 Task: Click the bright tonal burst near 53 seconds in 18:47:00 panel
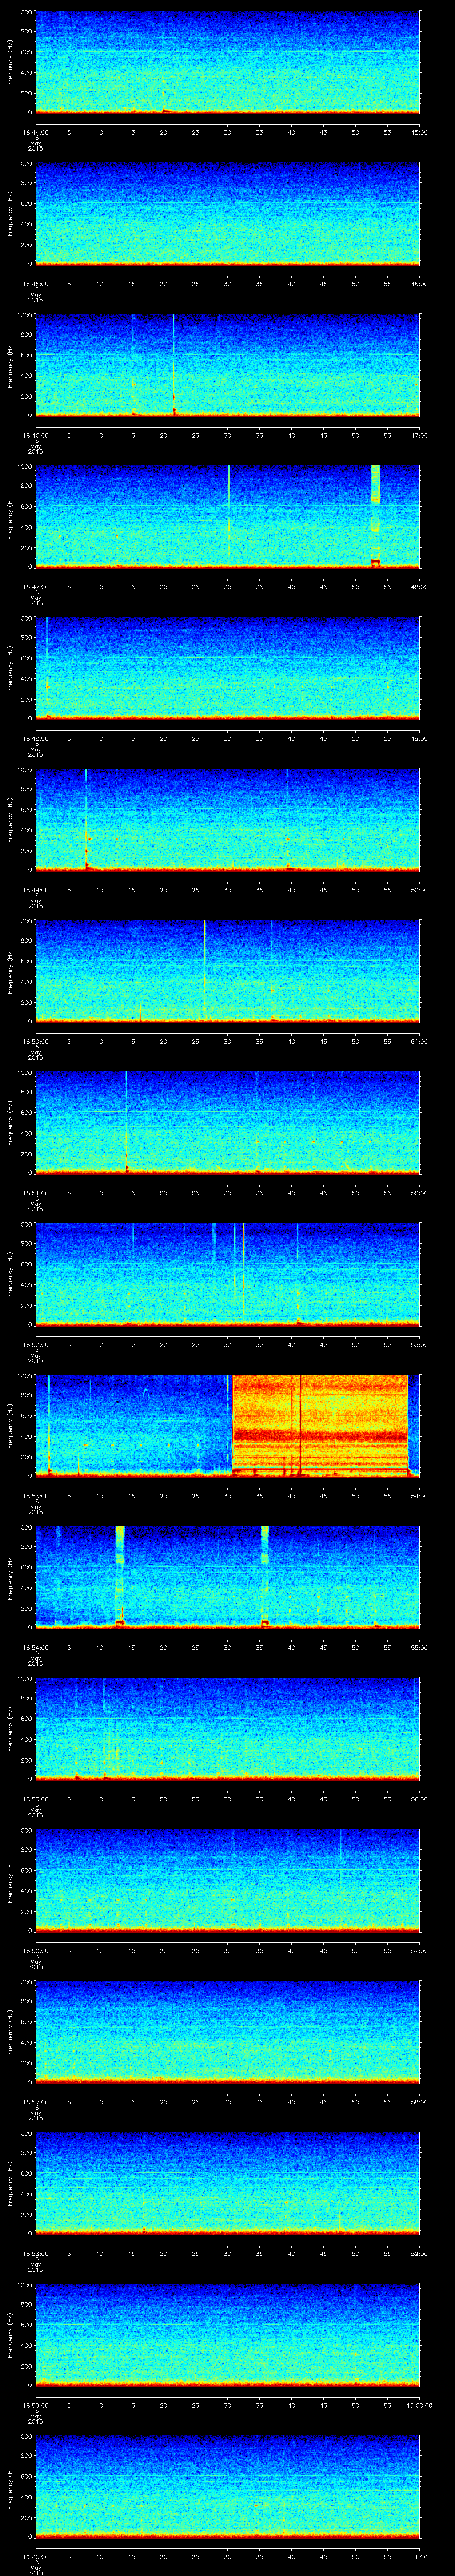[x=376, y=517]
